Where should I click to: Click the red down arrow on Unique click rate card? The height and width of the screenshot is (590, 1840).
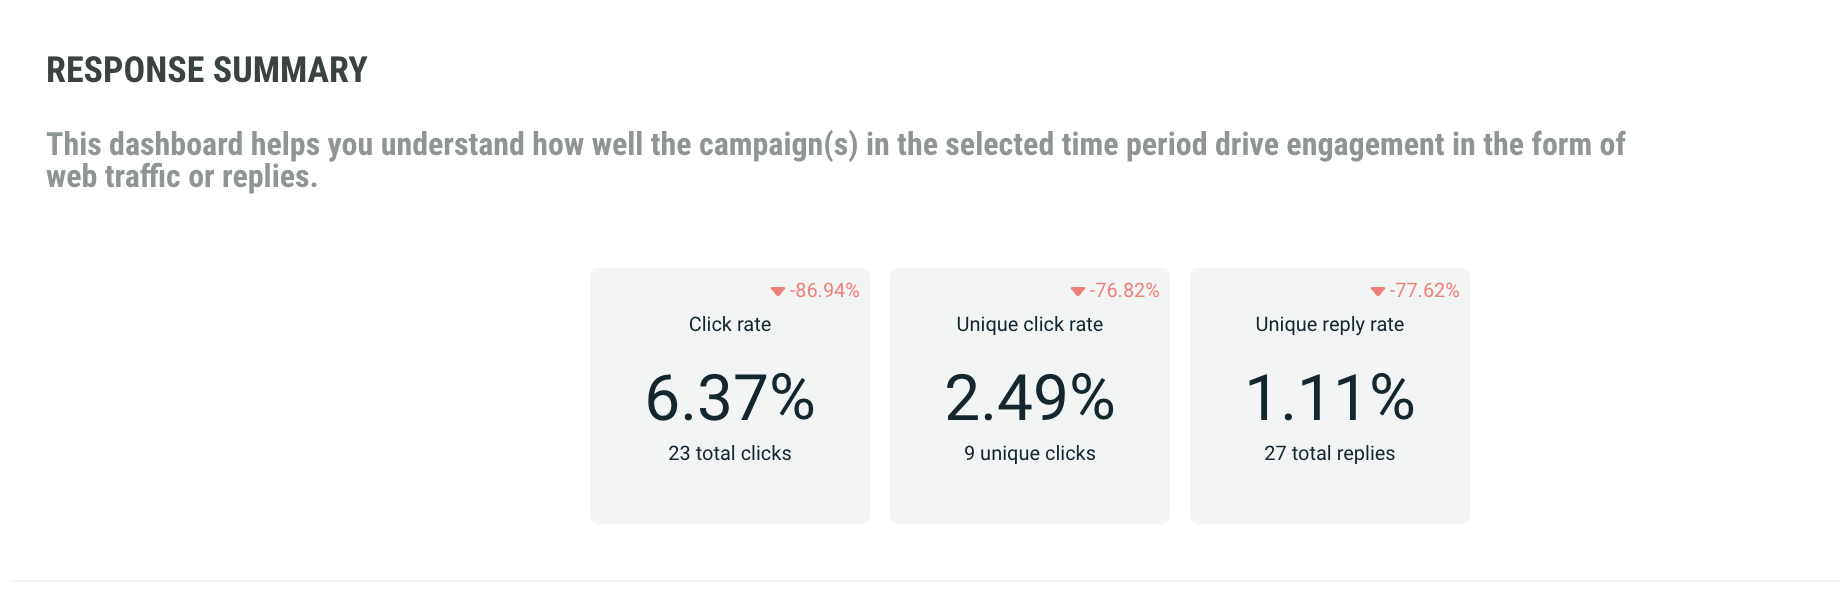tap(1077, 292)
